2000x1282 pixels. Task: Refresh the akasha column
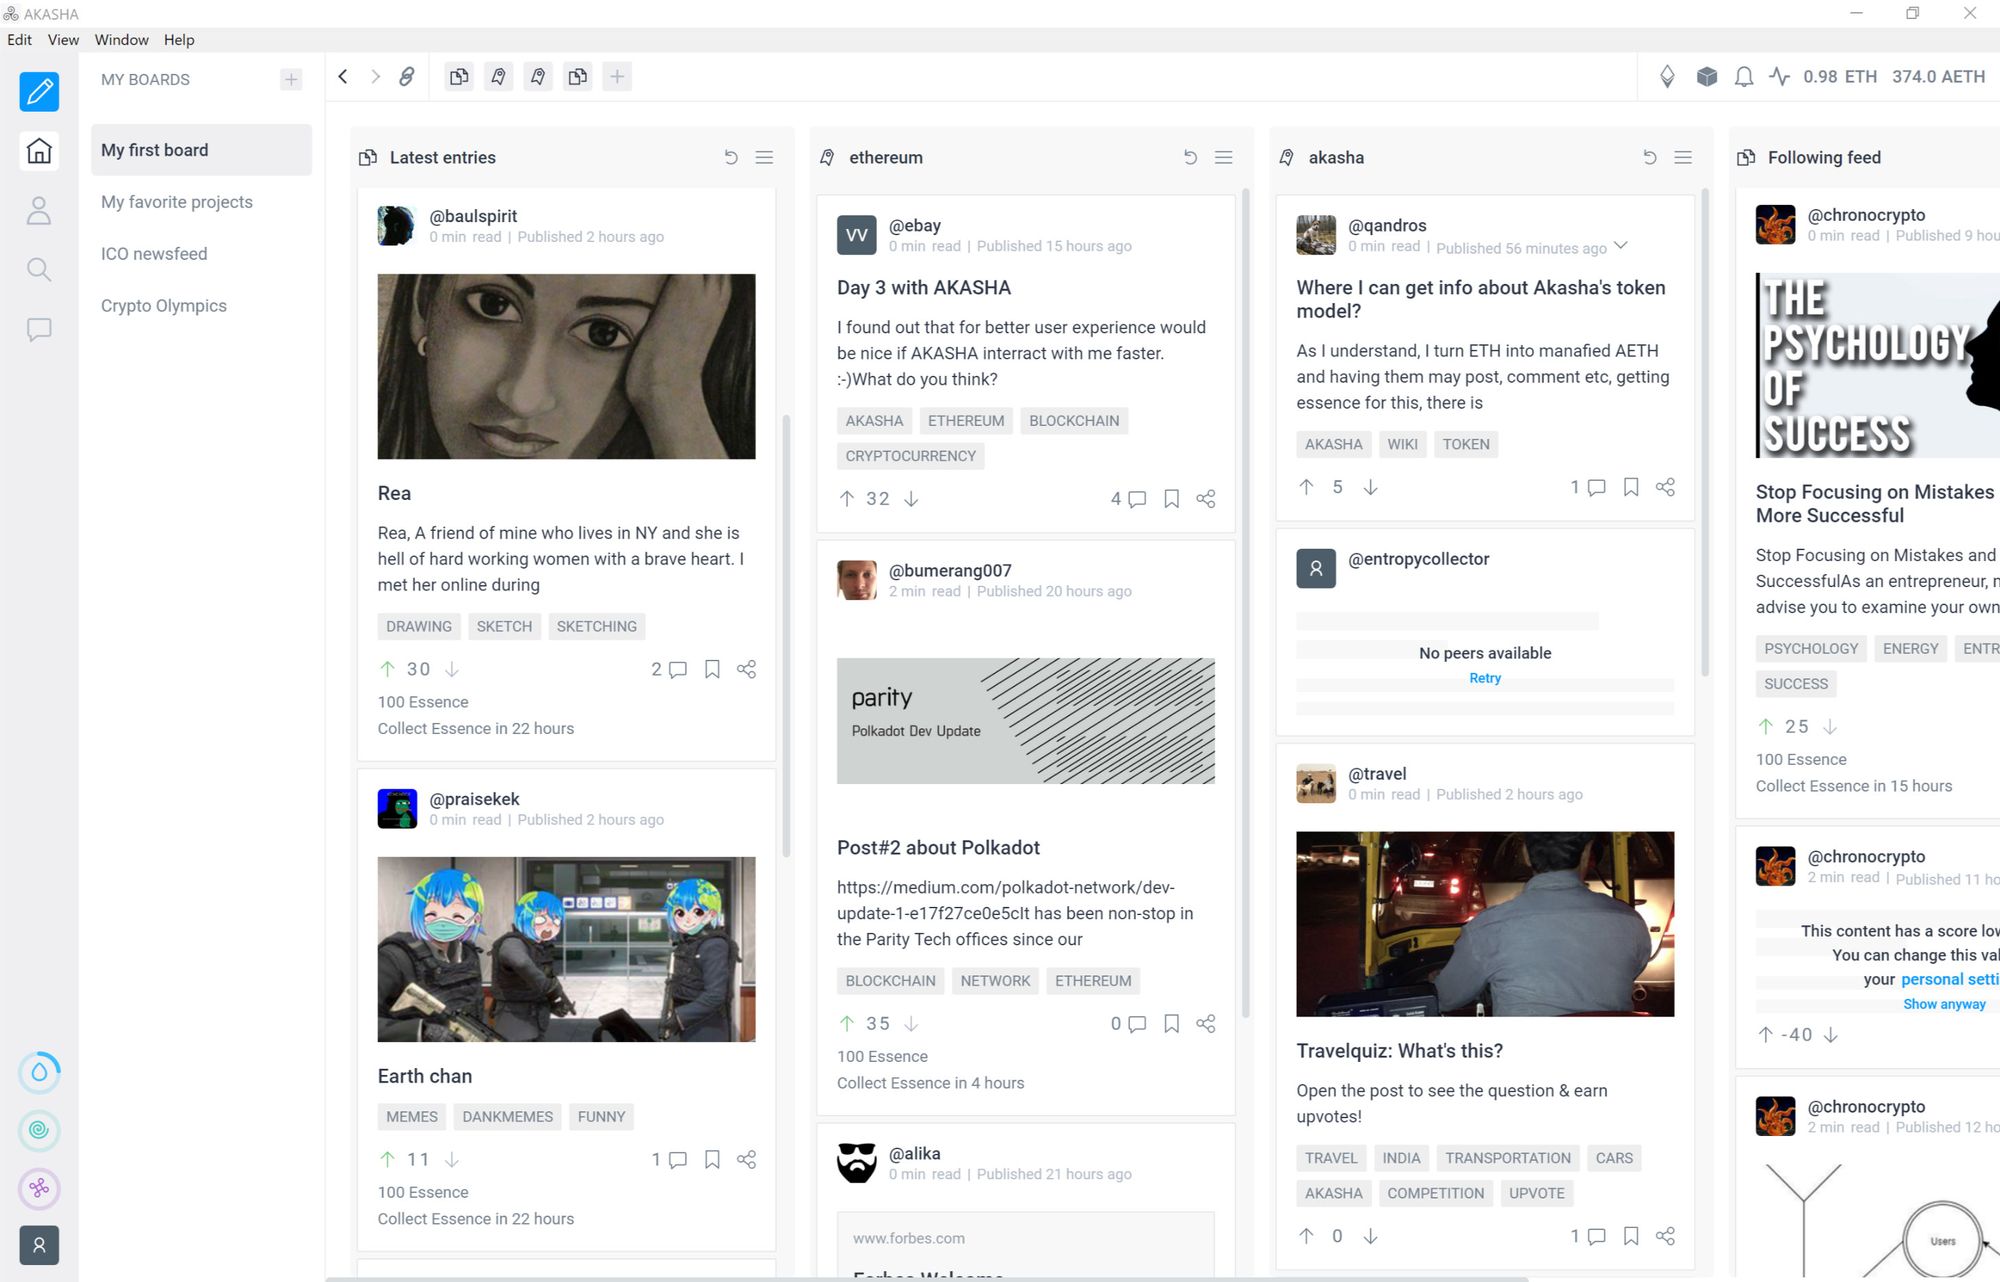point(1650,157)
